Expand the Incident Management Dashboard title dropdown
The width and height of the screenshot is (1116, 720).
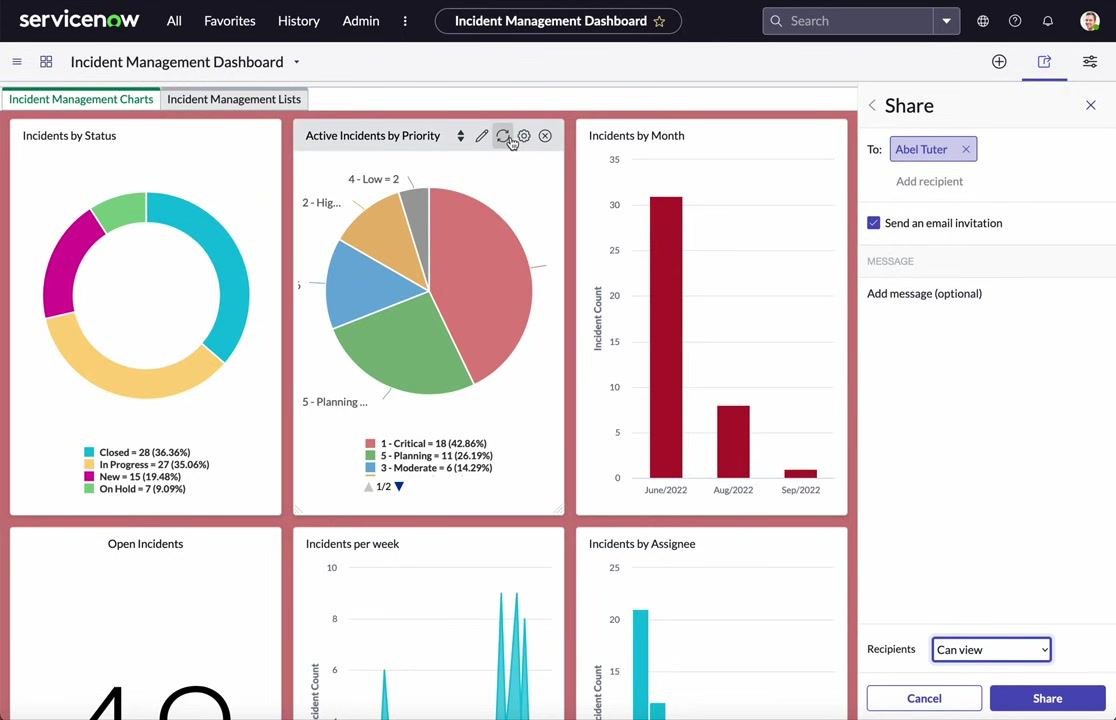pos(297,62)
